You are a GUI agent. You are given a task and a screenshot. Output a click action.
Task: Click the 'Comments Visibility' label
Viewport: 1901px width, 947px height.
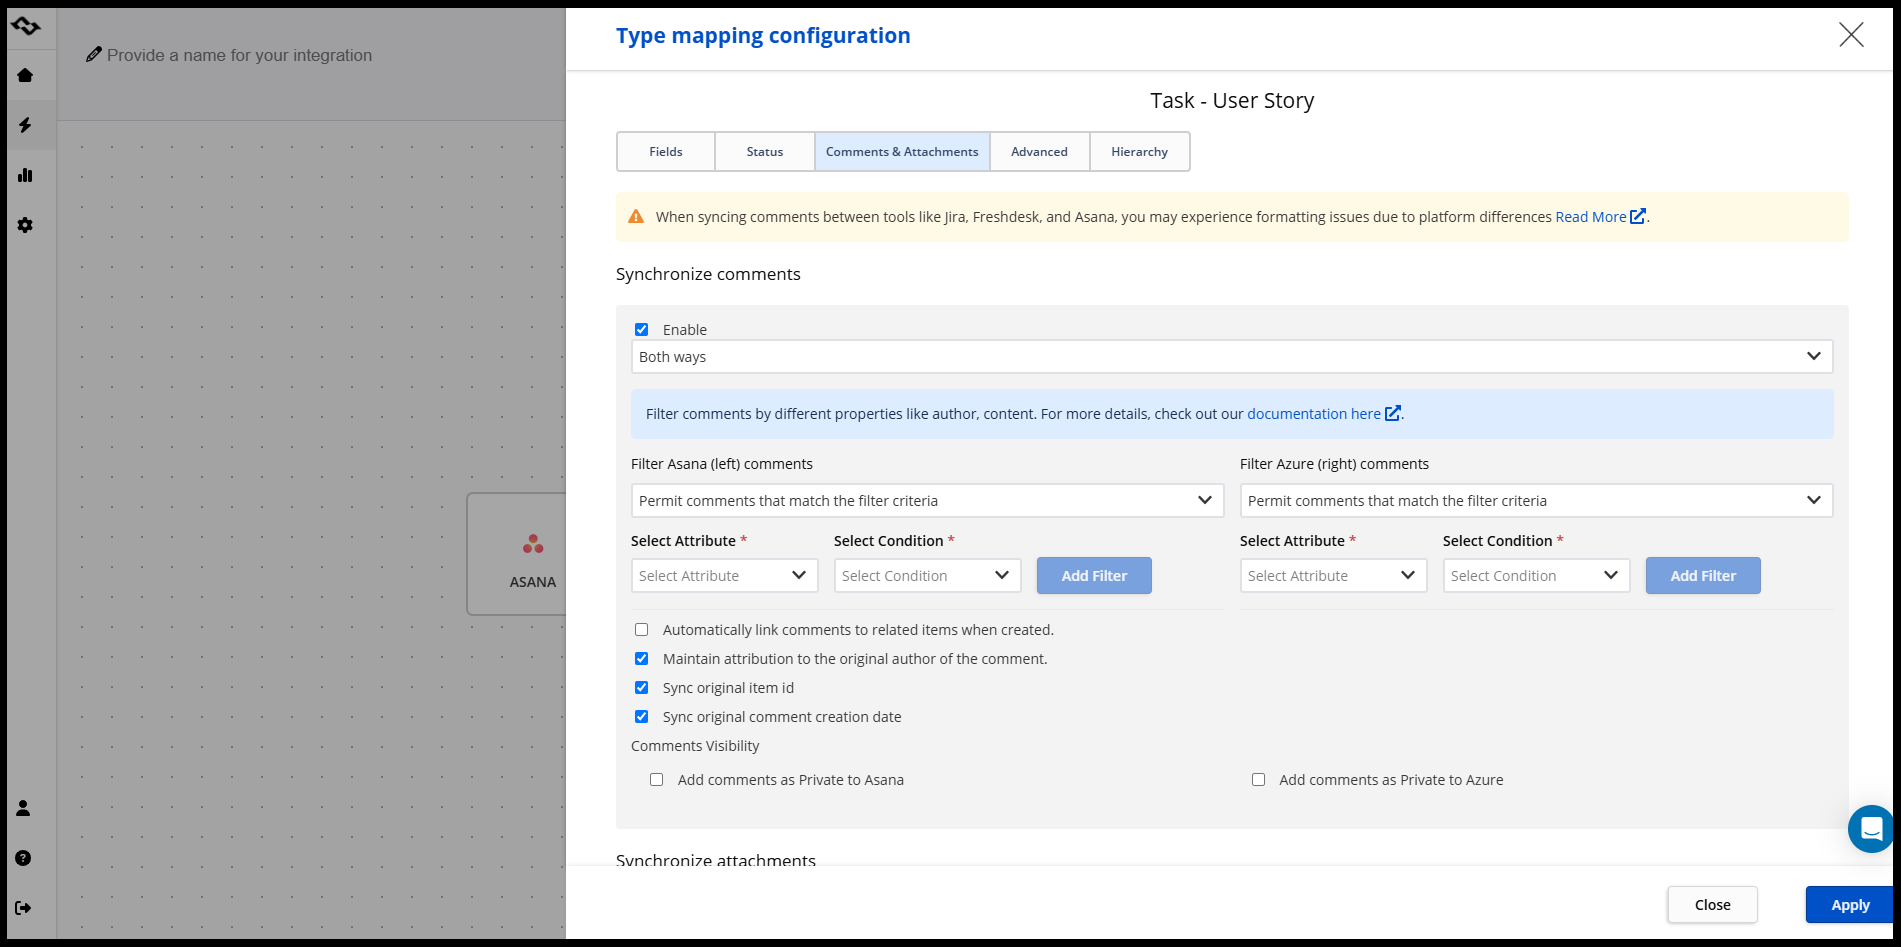[x=695, y=746]
